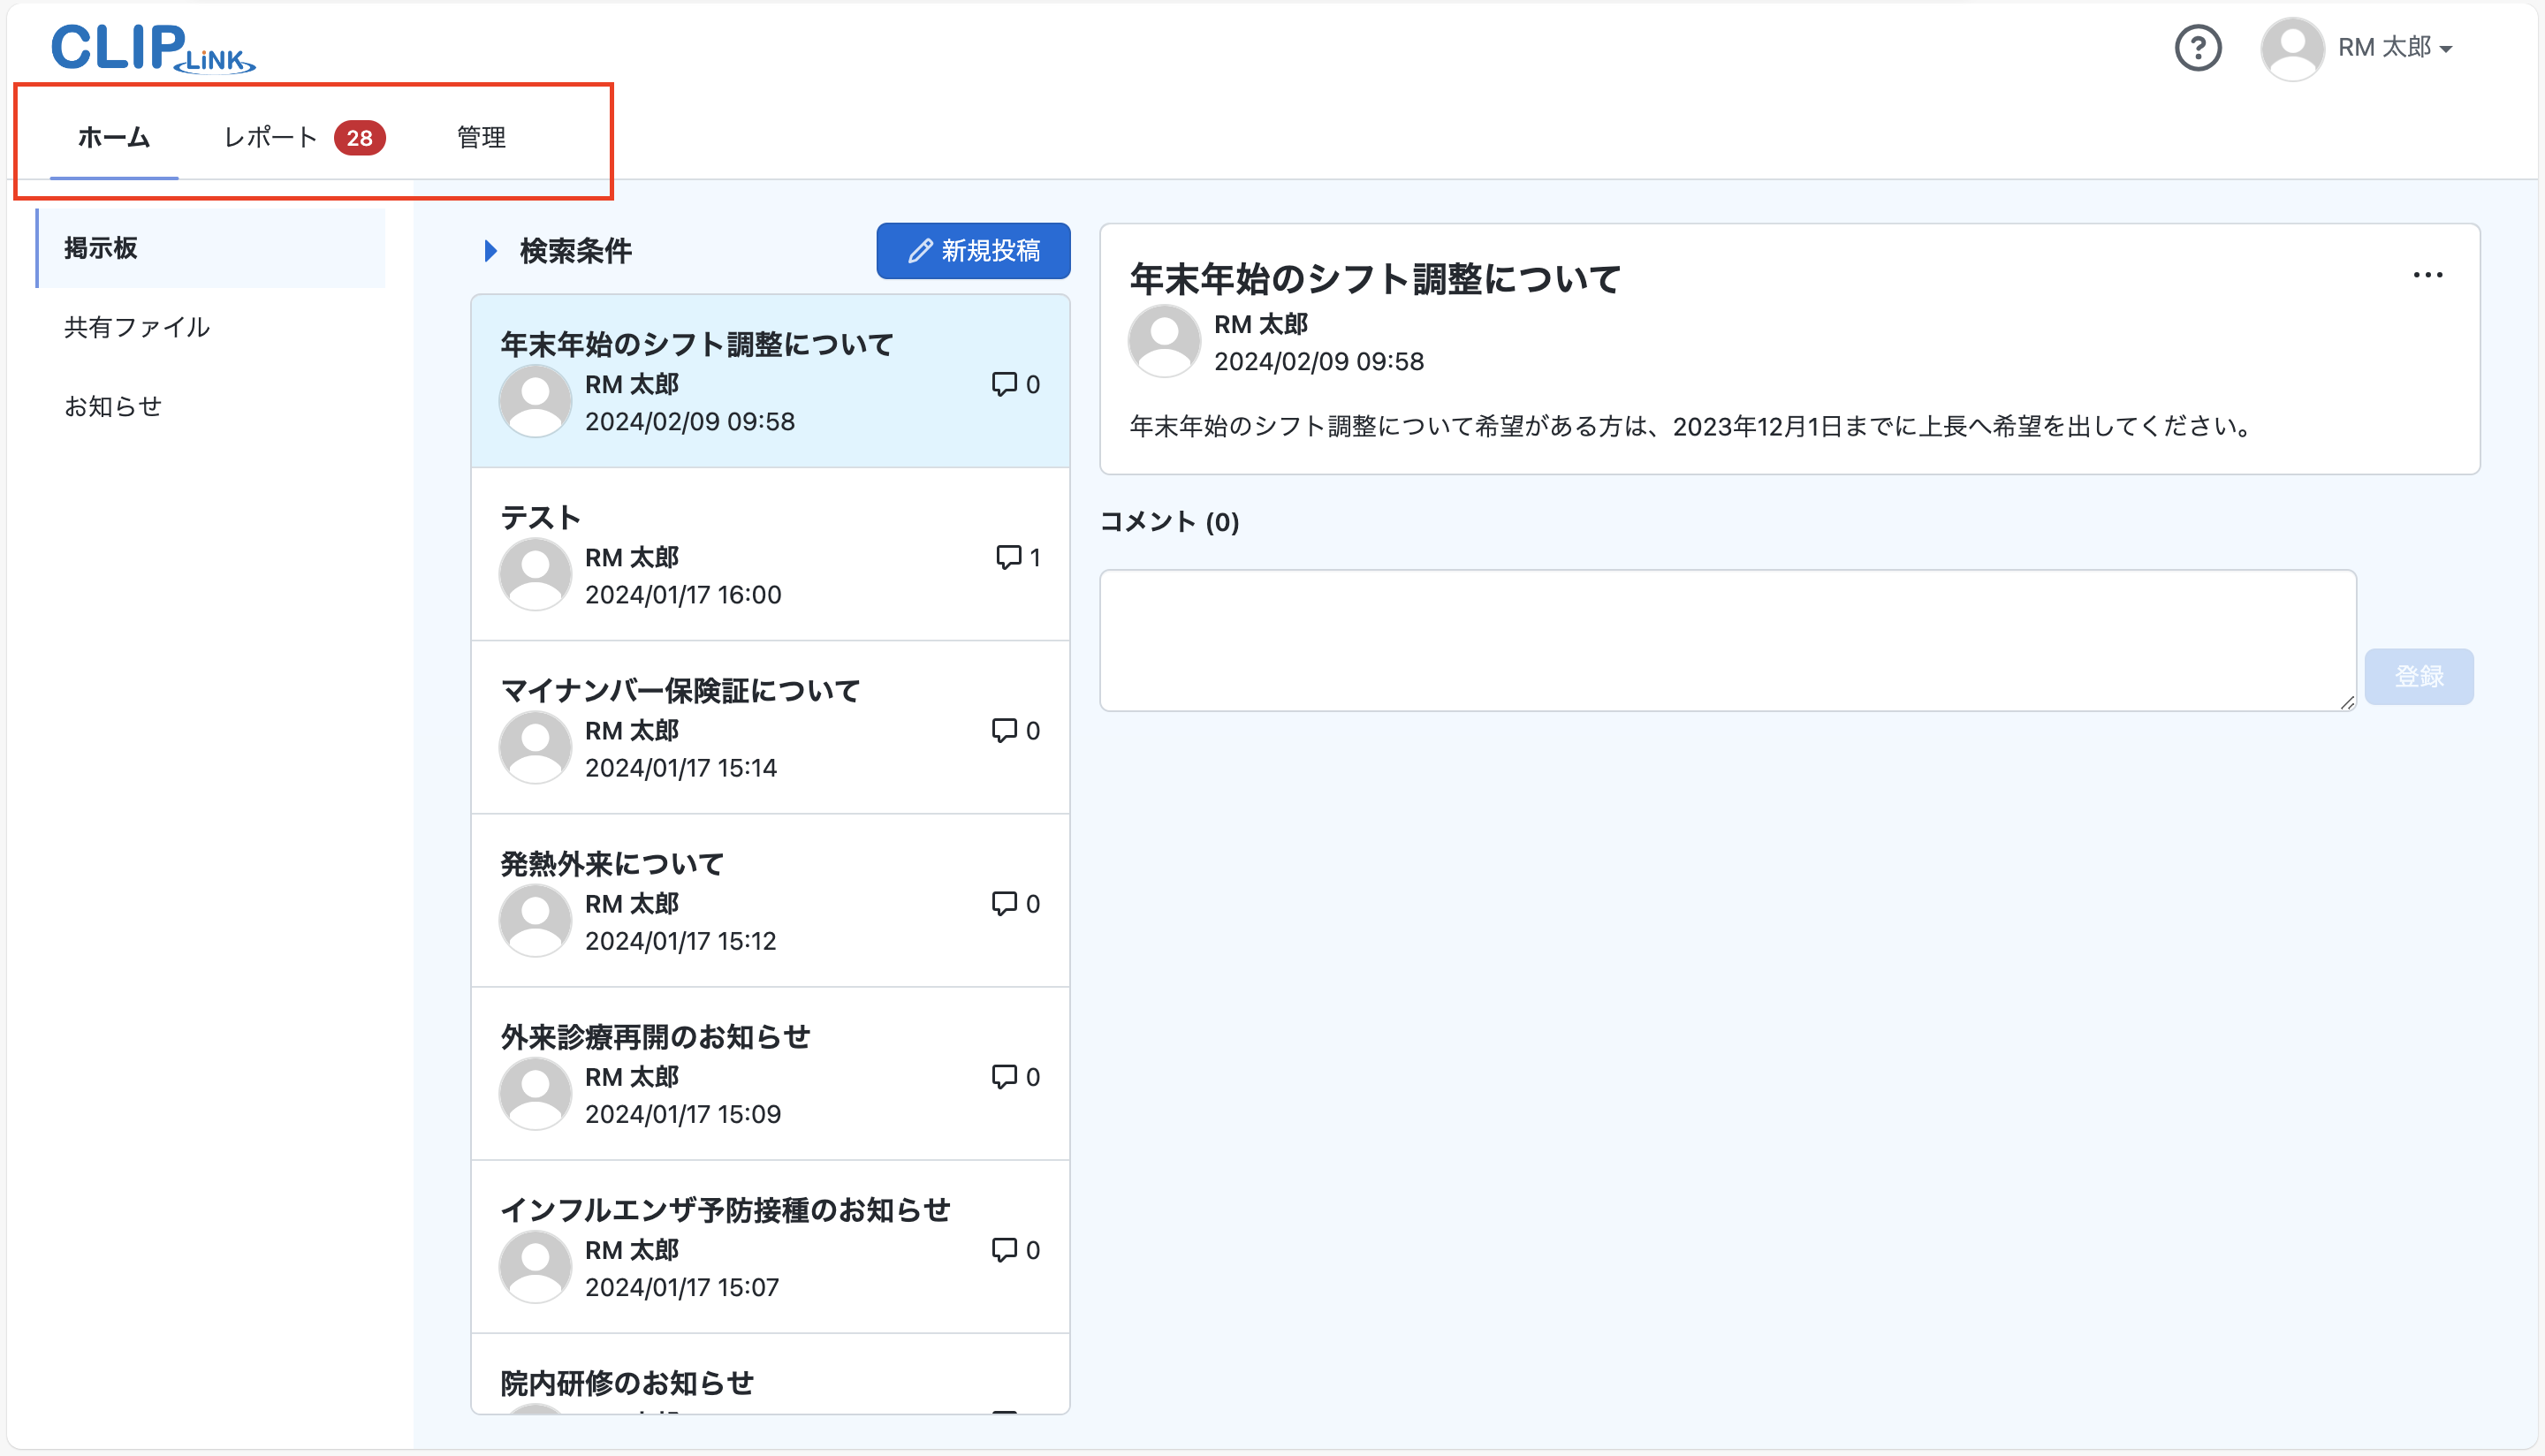This screenshot has width=2545, height=1456.
Task: Click the comment text input area
Action: coord(1727,640)
